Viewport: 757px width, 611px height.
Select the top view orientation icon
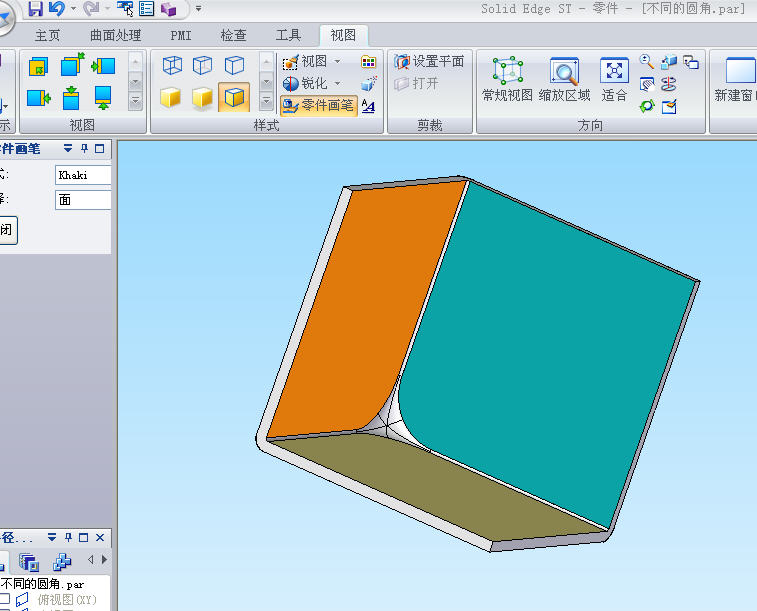click(71, 98)
